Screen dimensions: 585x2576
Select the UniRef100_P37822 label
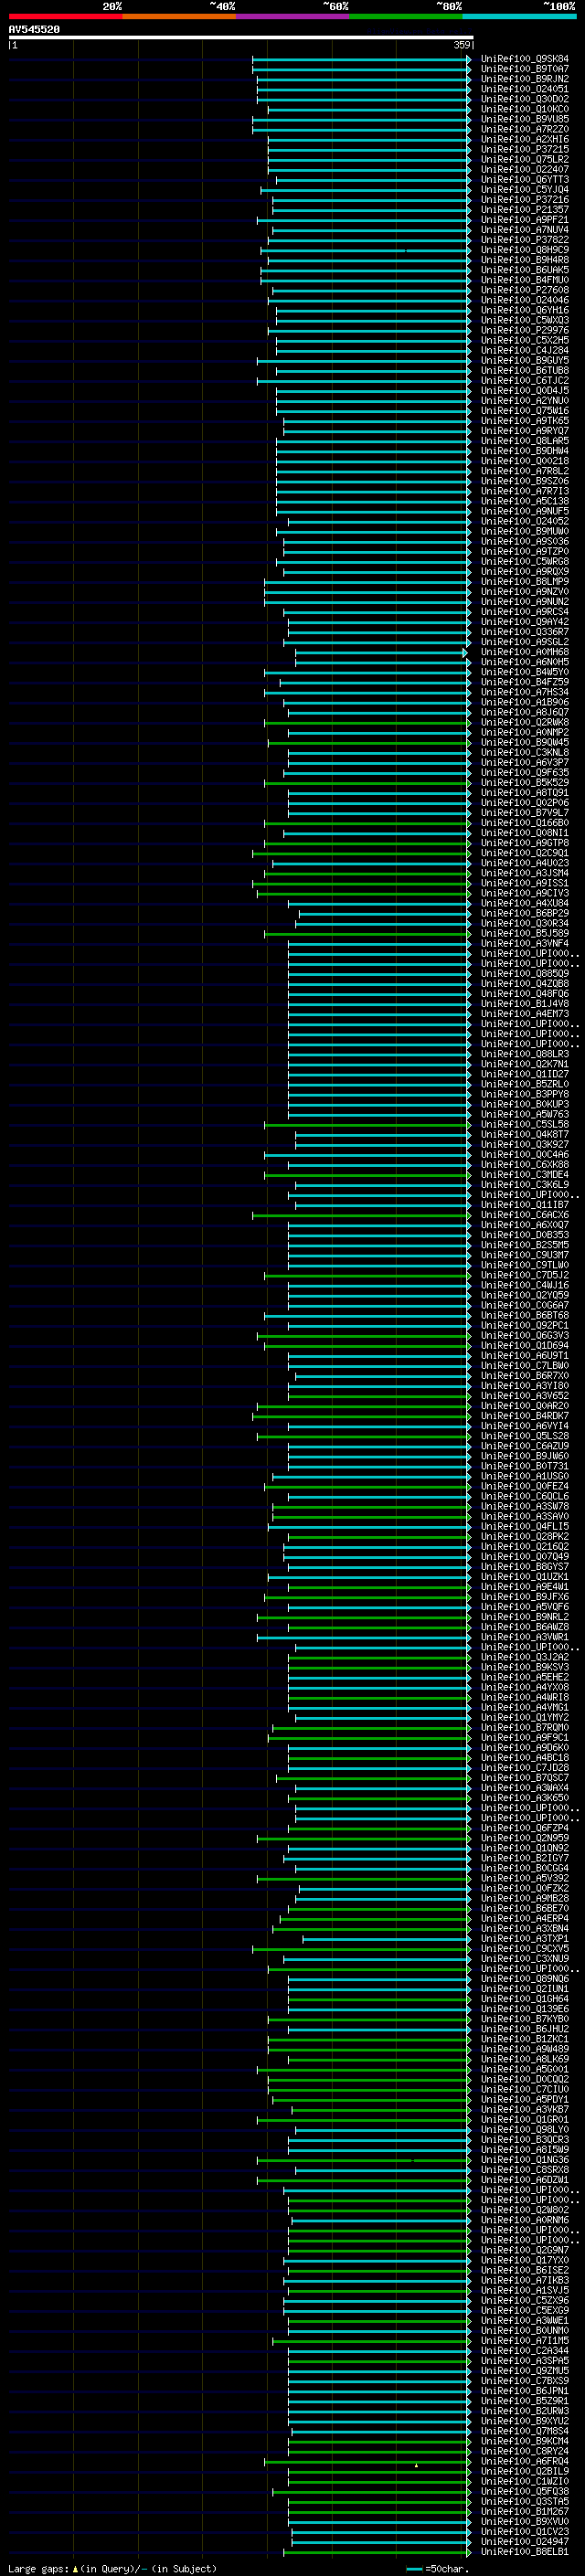(x=525, y=240)
